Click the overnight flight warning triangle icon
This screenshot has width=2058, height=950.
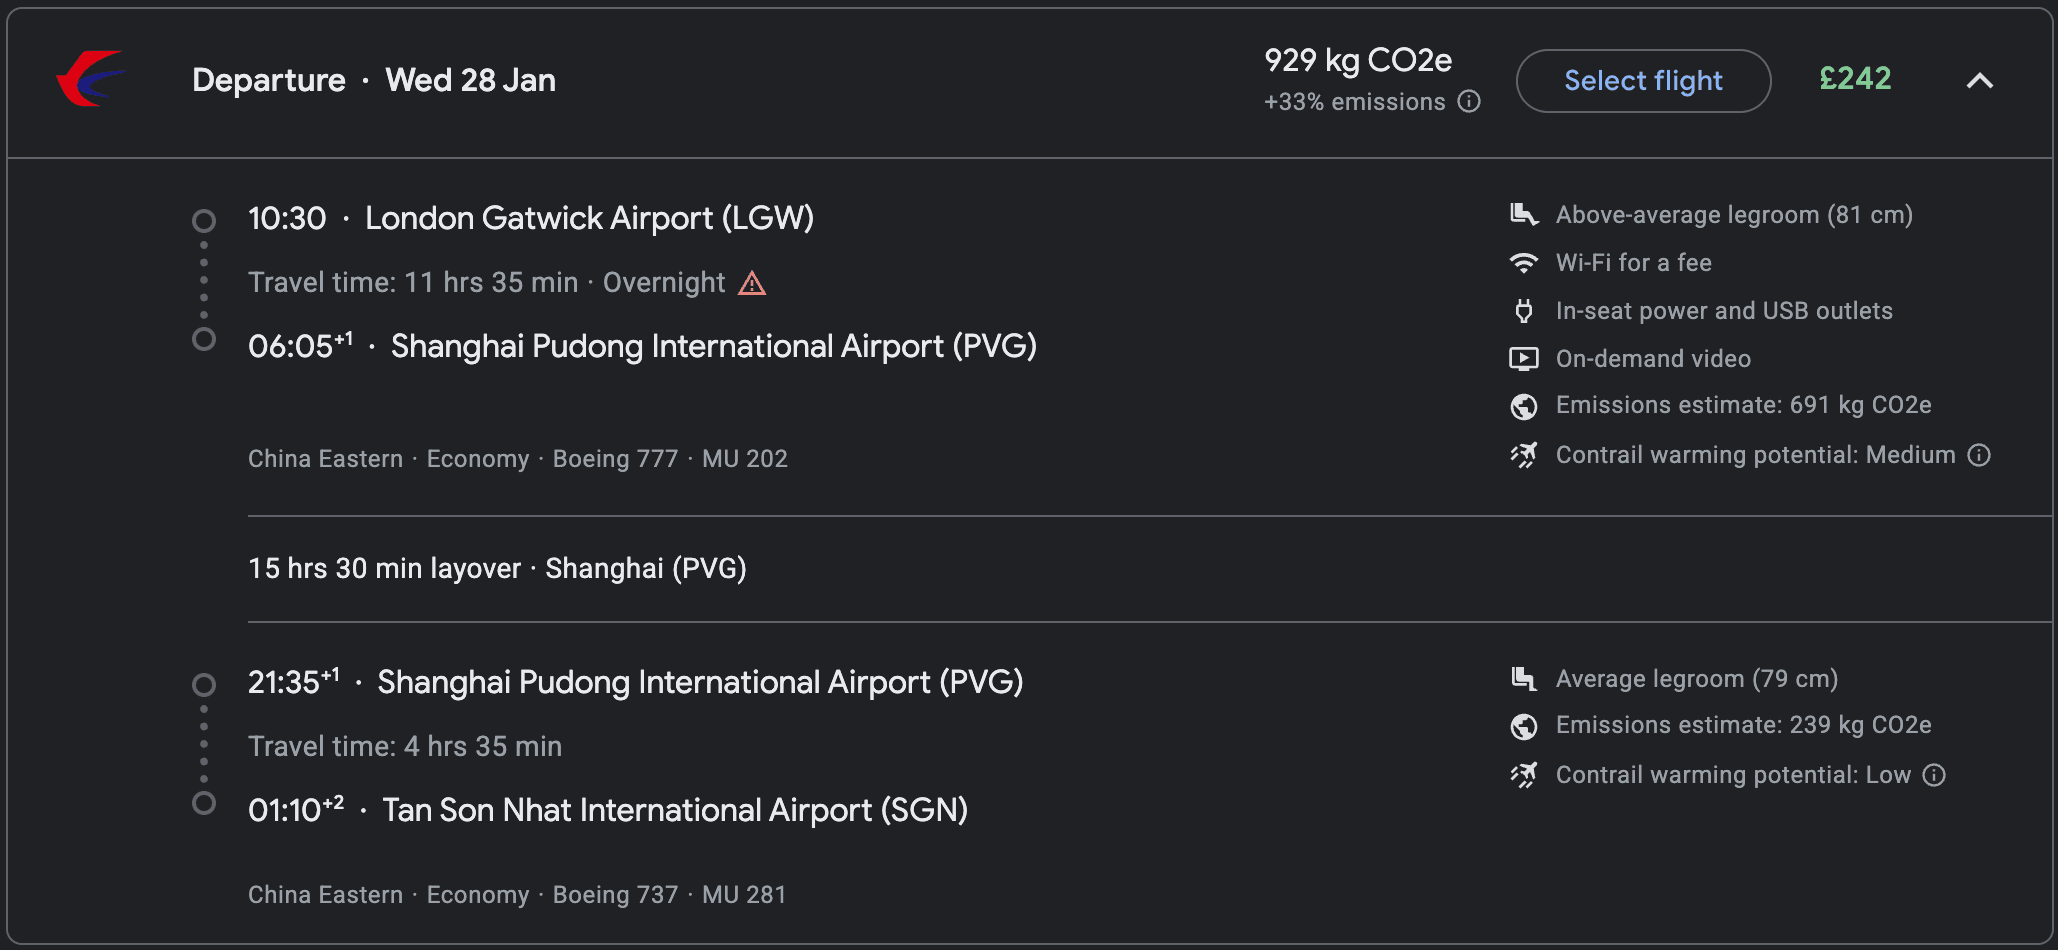pos(751,283)
